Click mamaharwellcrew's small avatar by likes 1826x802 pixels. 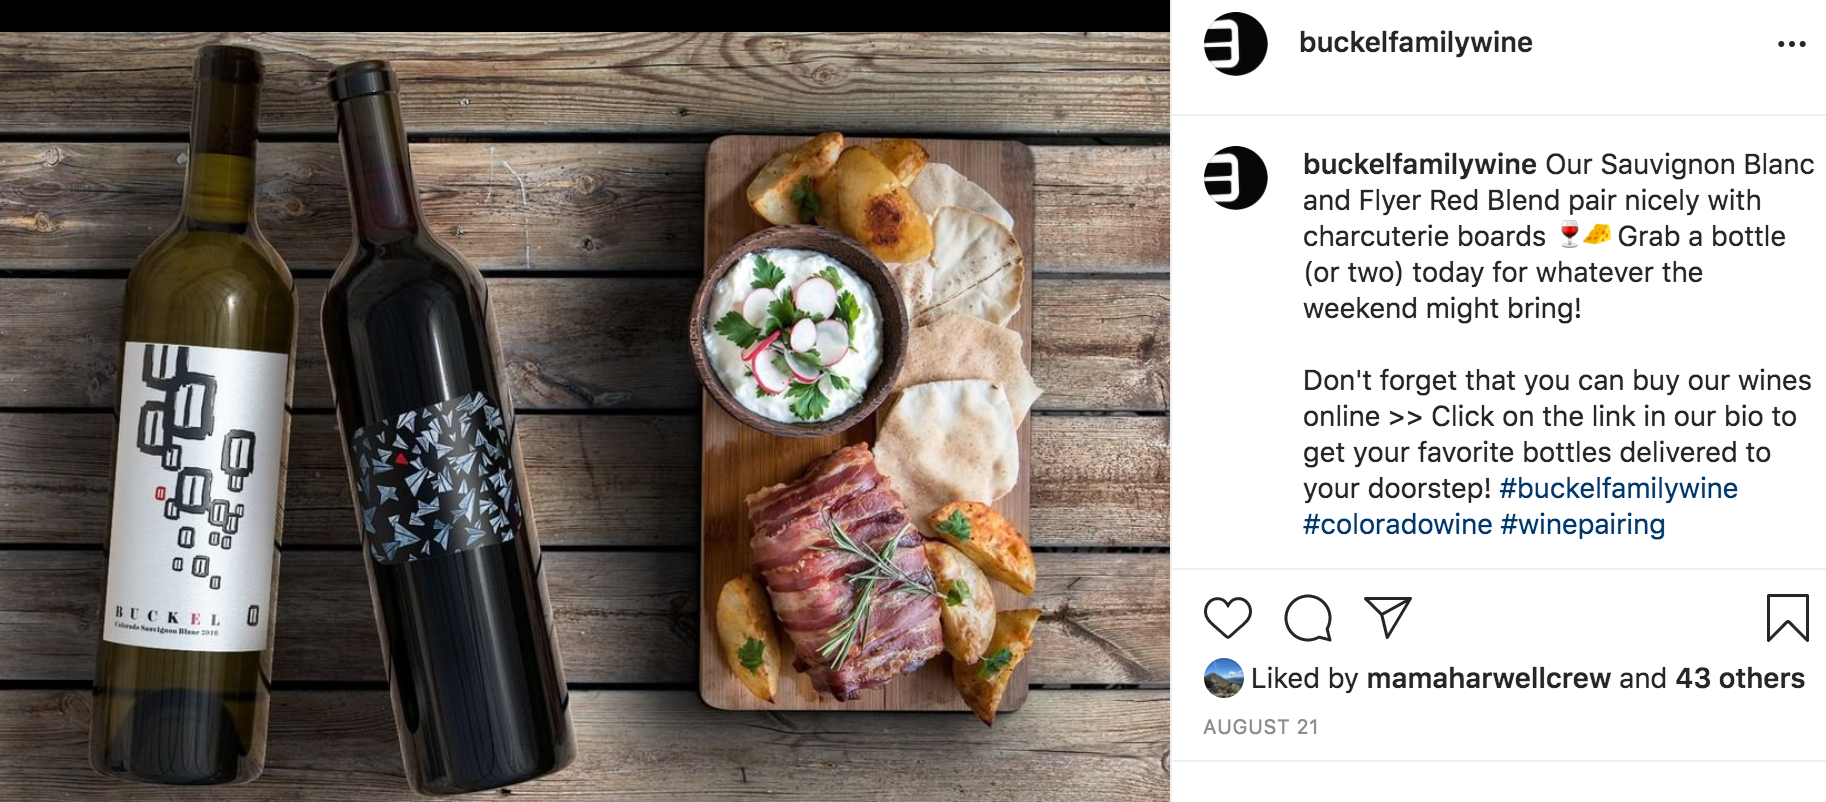[1223, 678]
